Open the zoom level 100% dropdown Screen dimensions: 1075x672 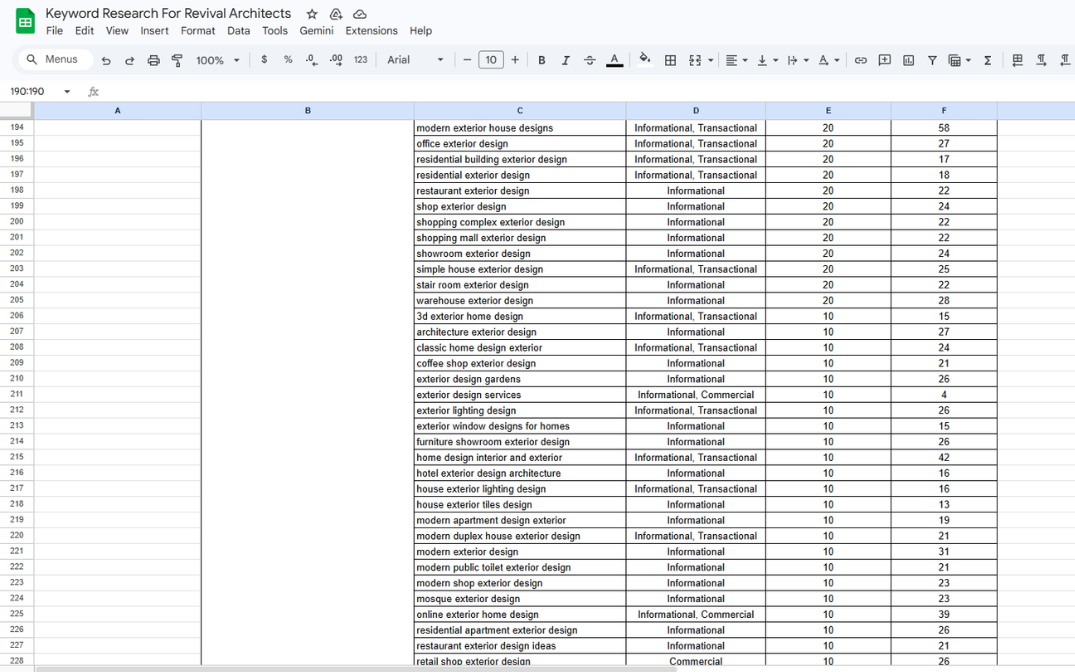click(x=218, y=60)
